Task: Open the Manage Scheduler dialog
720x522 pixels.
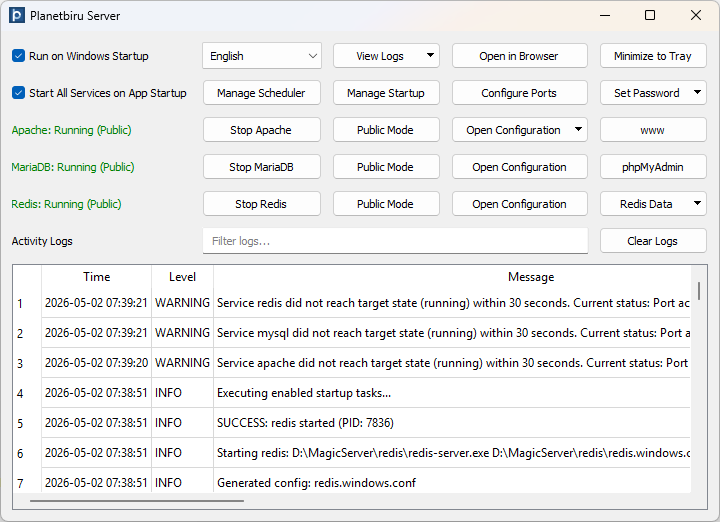Action: [261, 93]
